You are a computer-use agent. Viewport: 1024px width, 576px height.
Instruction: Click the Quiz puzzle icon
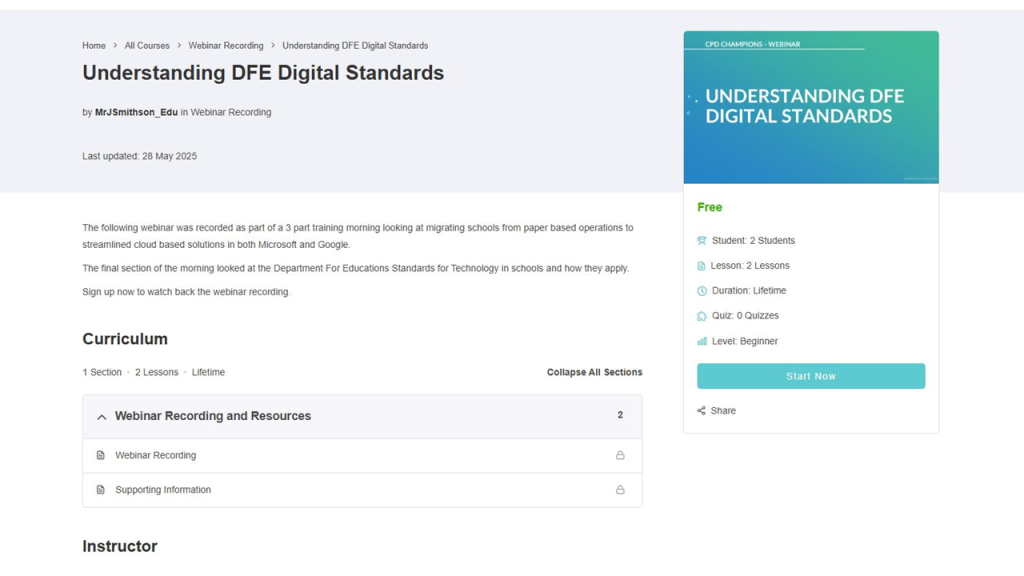coord(702,316)
